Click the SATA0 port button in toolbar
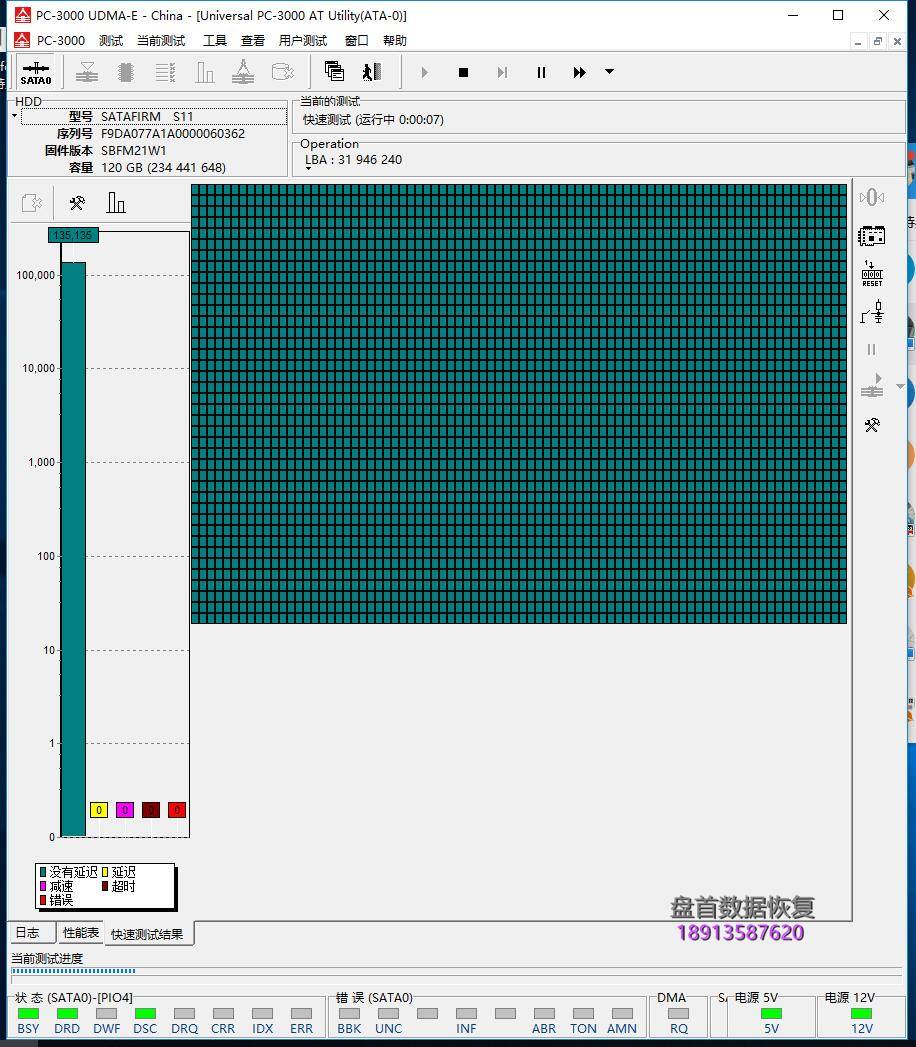The width and height of the screenshot is (916, 1047). [36, 72]
